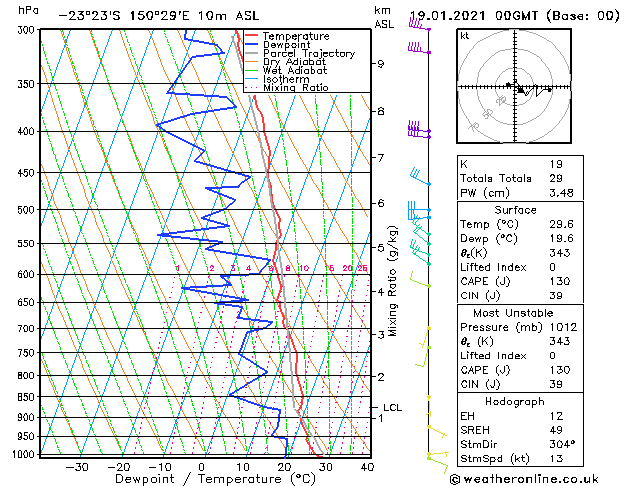Click the 'Dewpoint / Temperature (°C)' axis title
Viewport: 629px width, 486px height.
[215, 479]
